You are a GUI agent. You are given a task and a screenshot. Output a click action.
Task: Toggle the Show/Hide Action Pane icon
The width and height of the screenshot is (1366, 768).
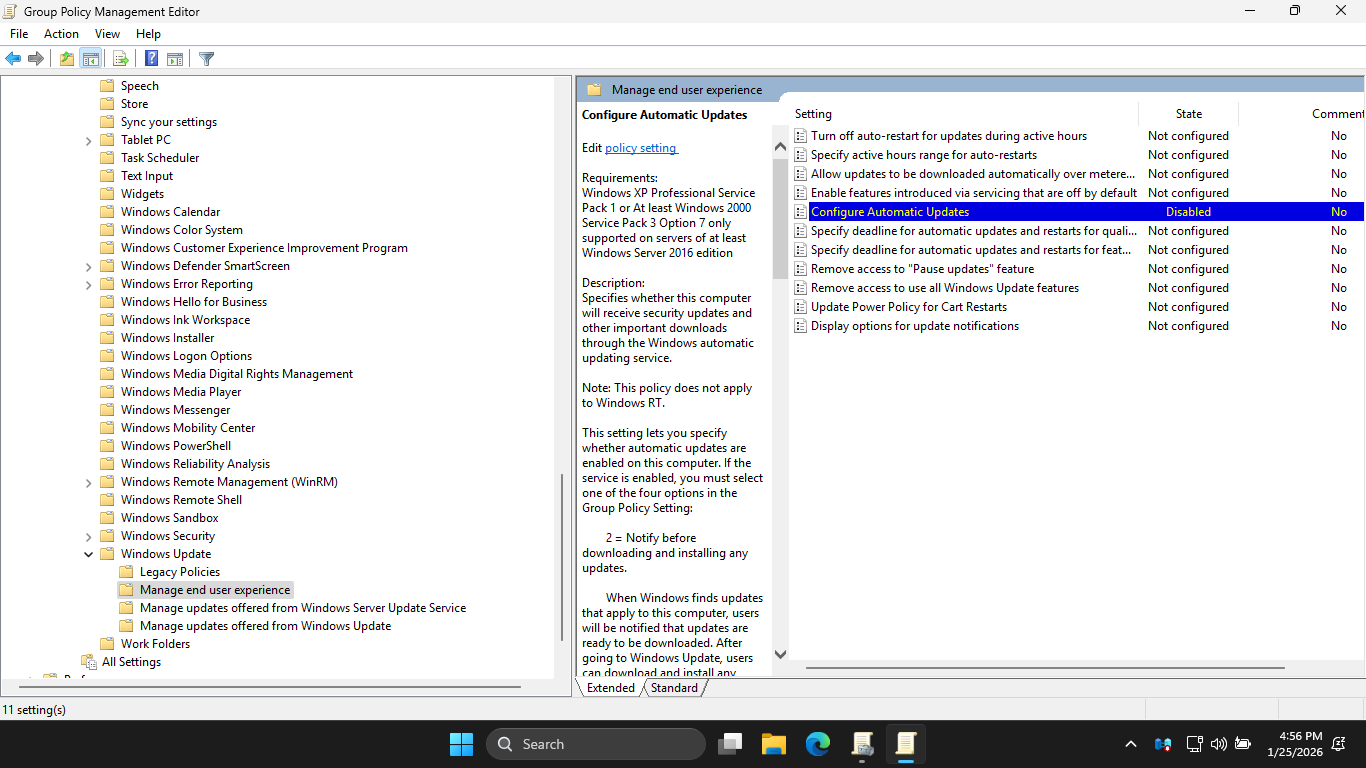[x=175, y=59]
